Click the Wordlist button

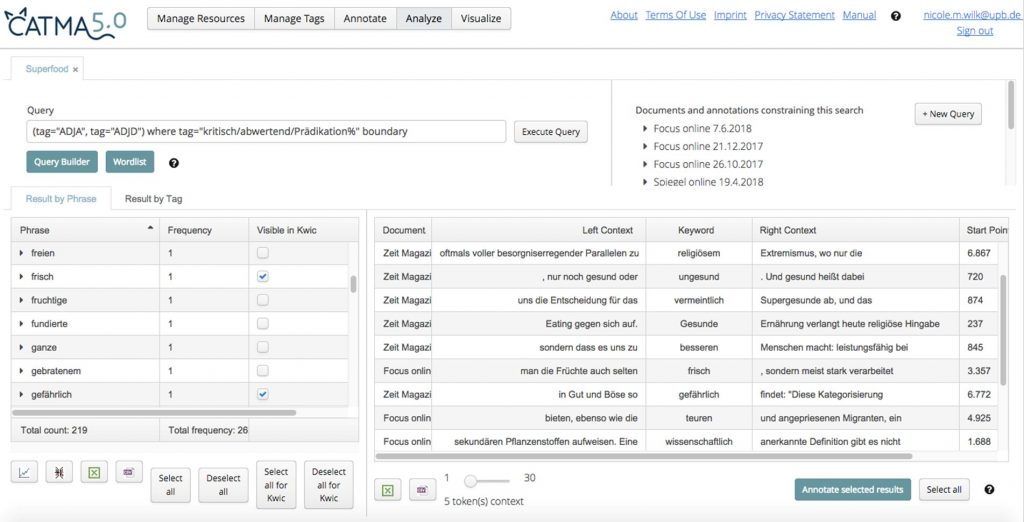tap(130, 162)
